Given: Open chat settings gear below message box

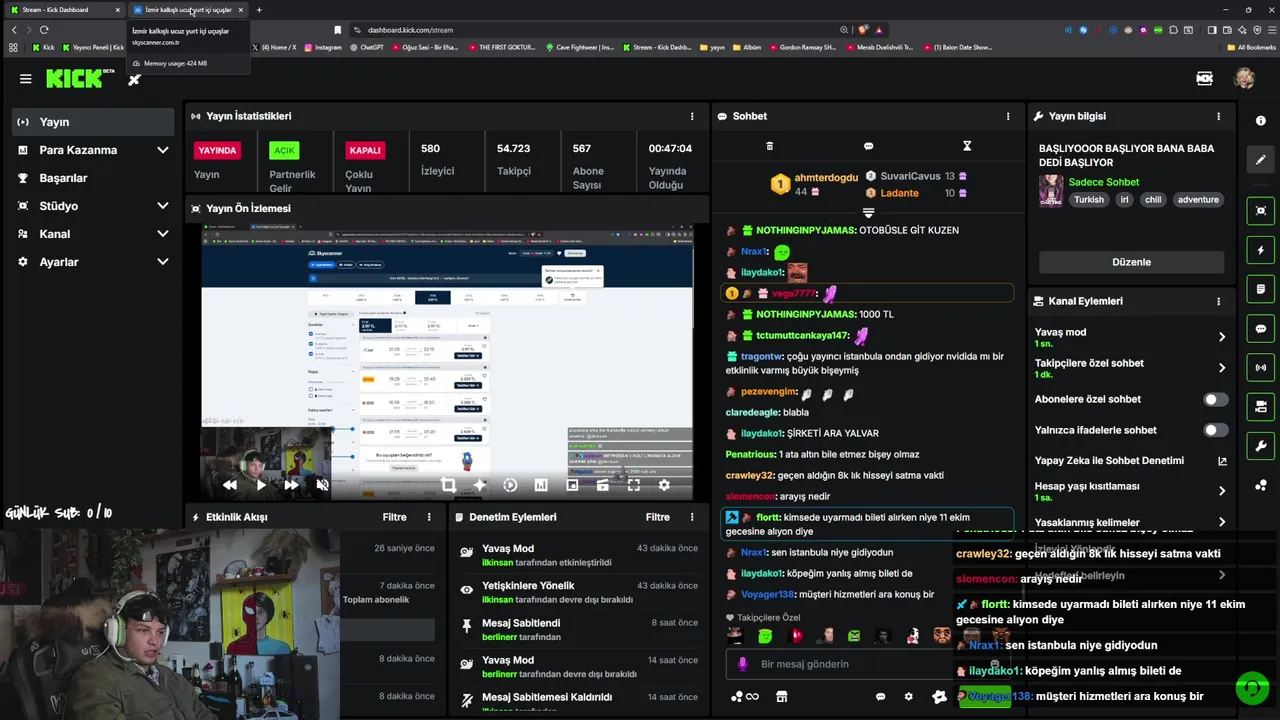Looking at the screenshot, I should [x=908, y=697].
